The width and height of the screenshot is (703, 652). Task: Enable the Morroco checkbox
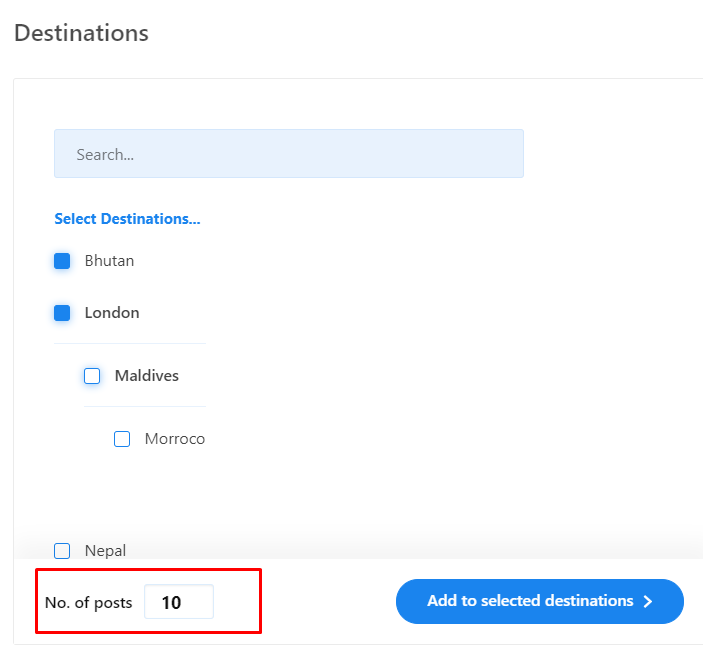[122, 439]
